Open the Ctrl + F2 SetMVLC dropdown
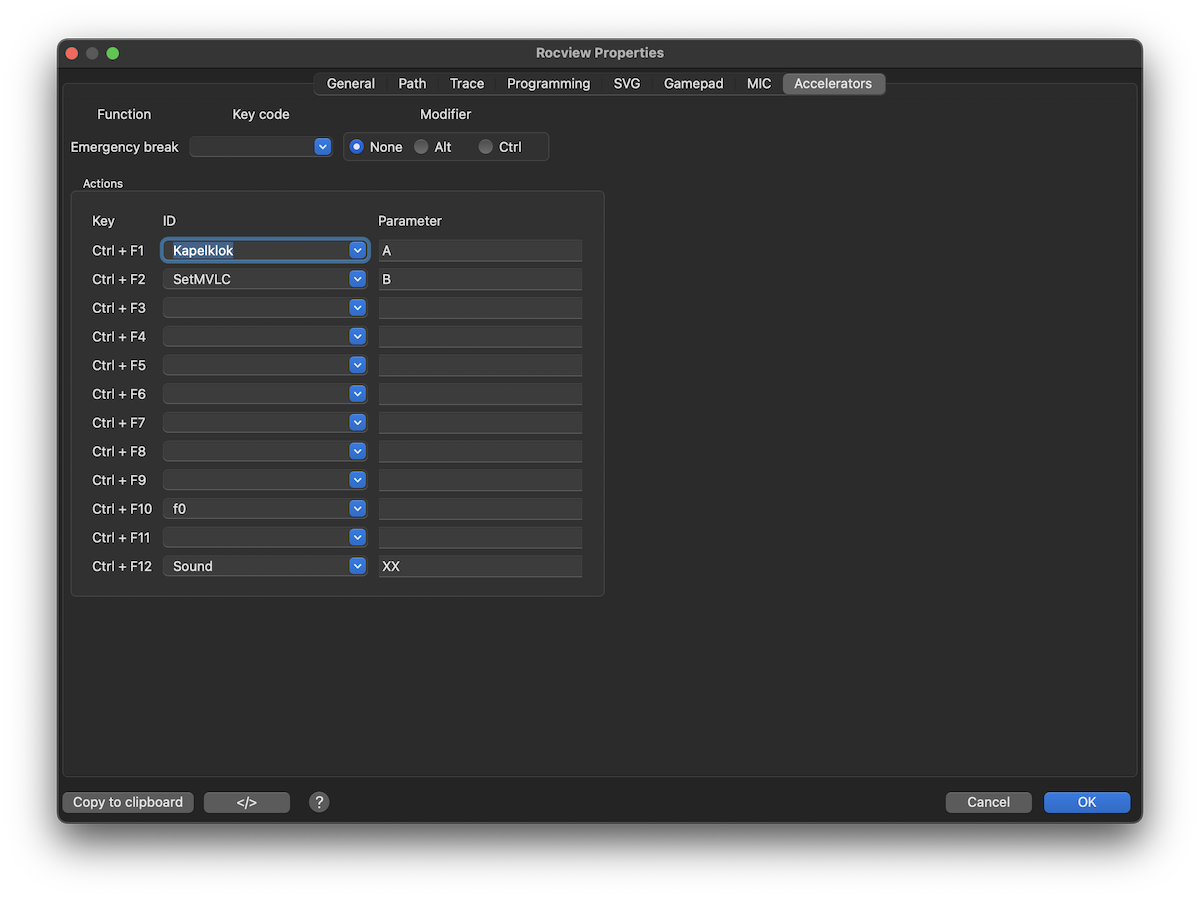1200x899 pixels. point(357,279)
